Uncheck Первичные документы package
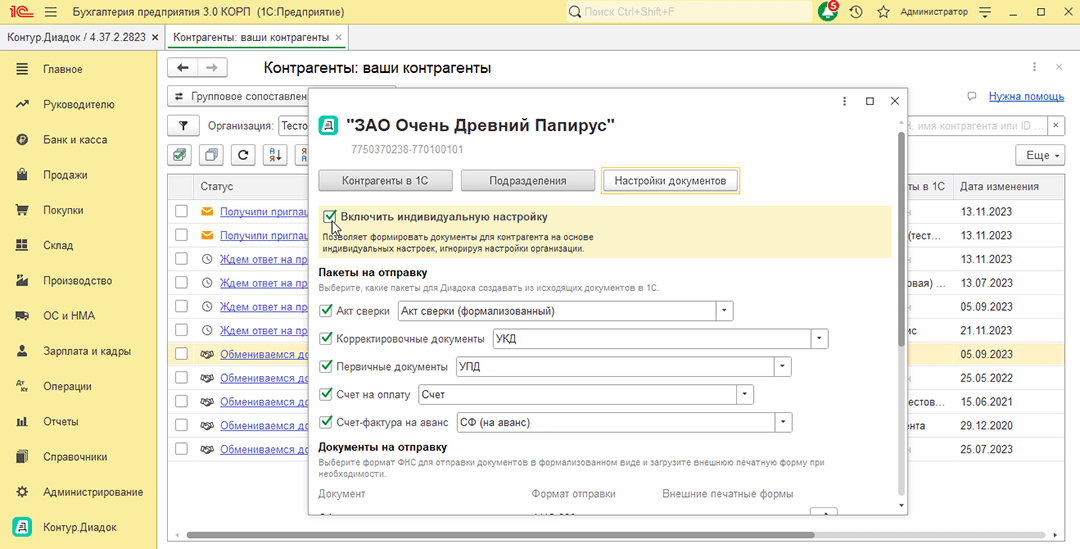Viewport: 1080px width, 549px height. 326,366
